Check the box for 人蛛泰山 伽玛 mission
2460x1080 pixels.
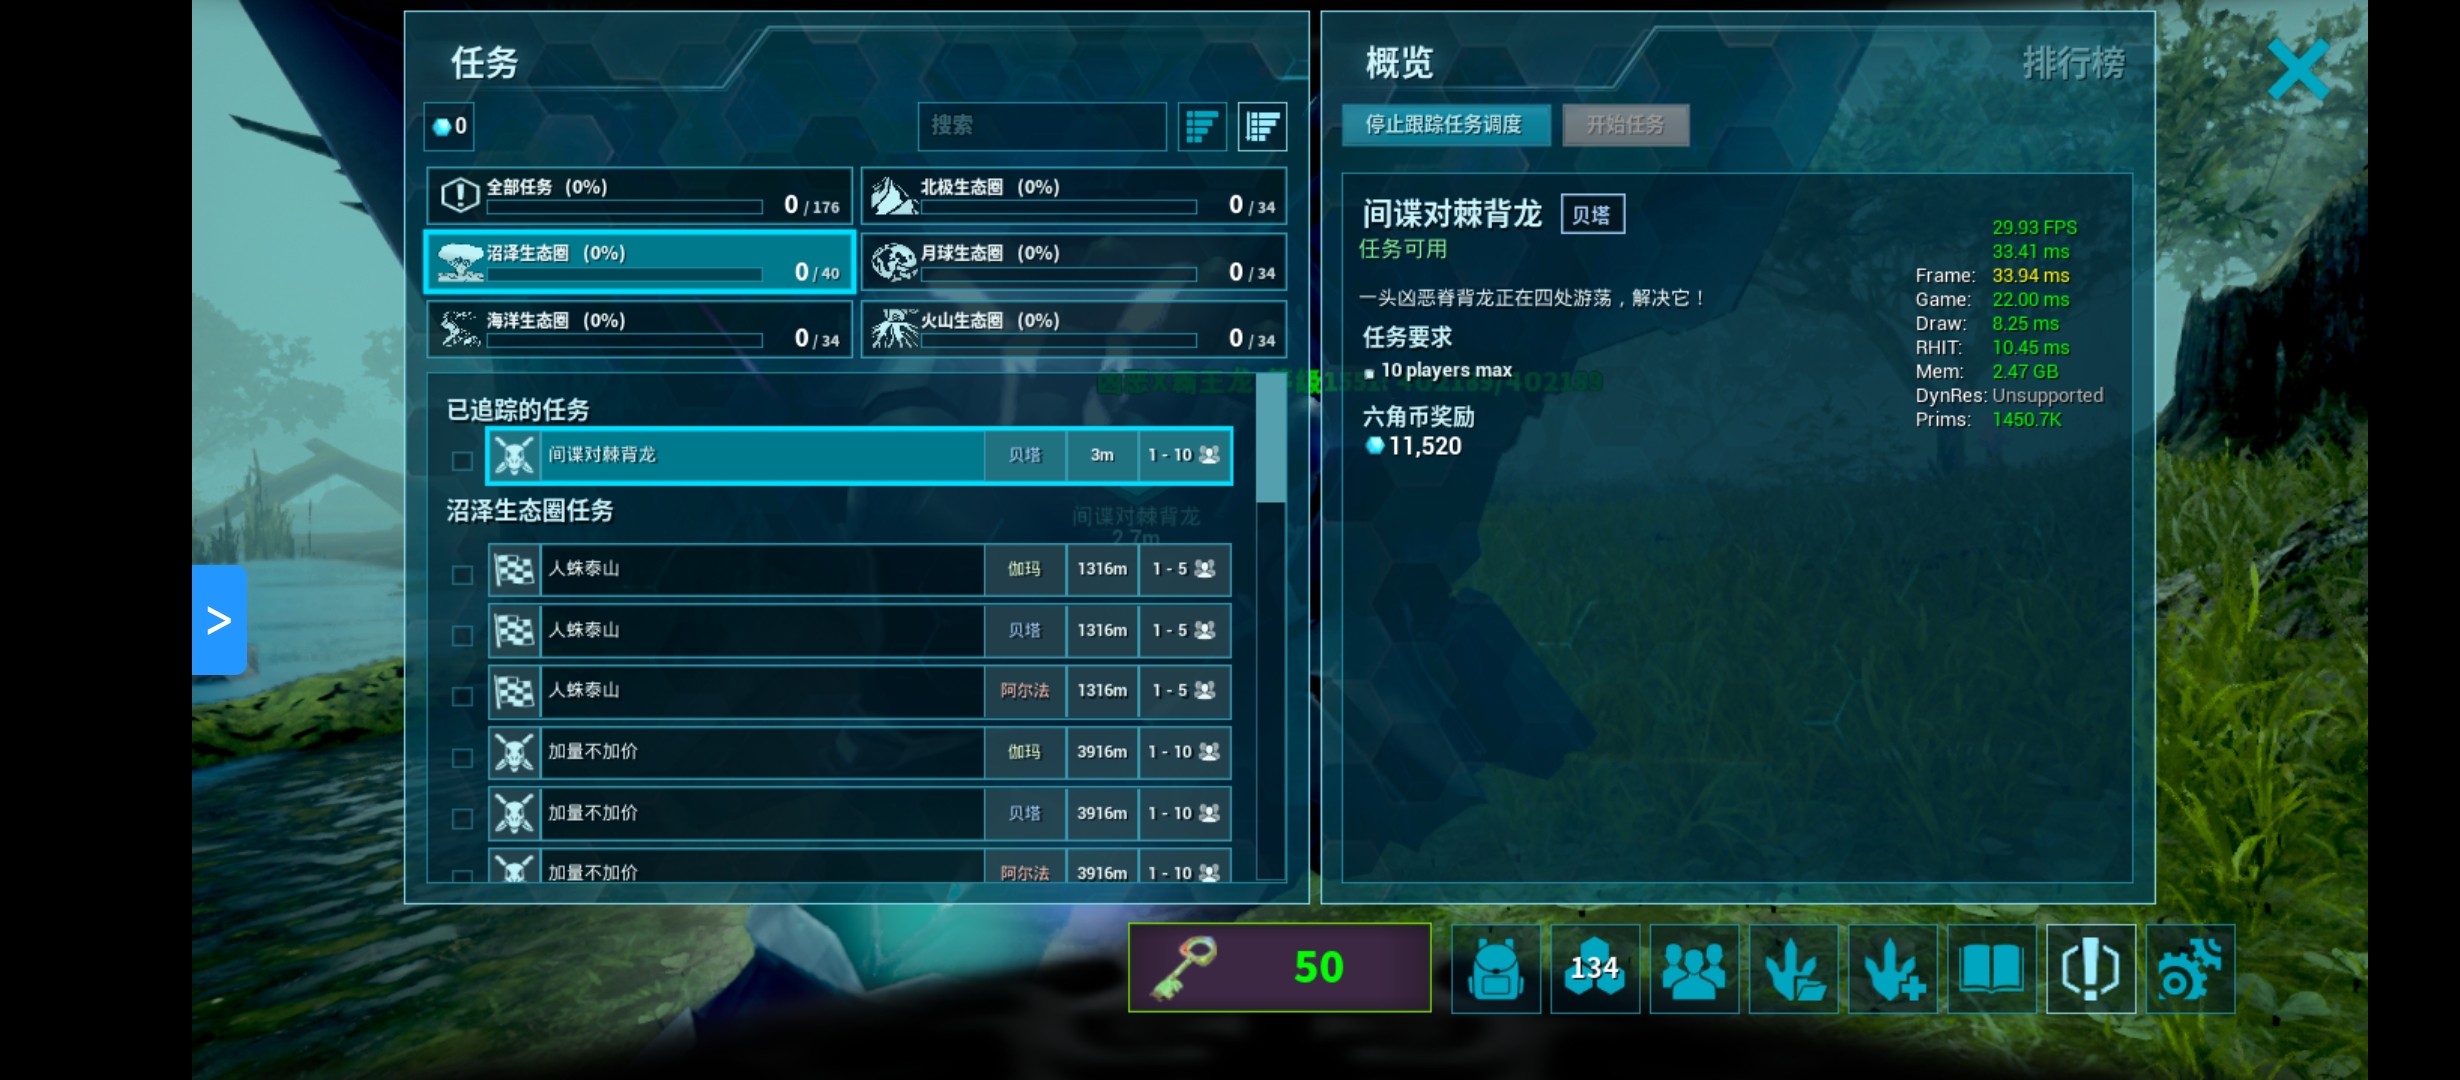(462, 575)
